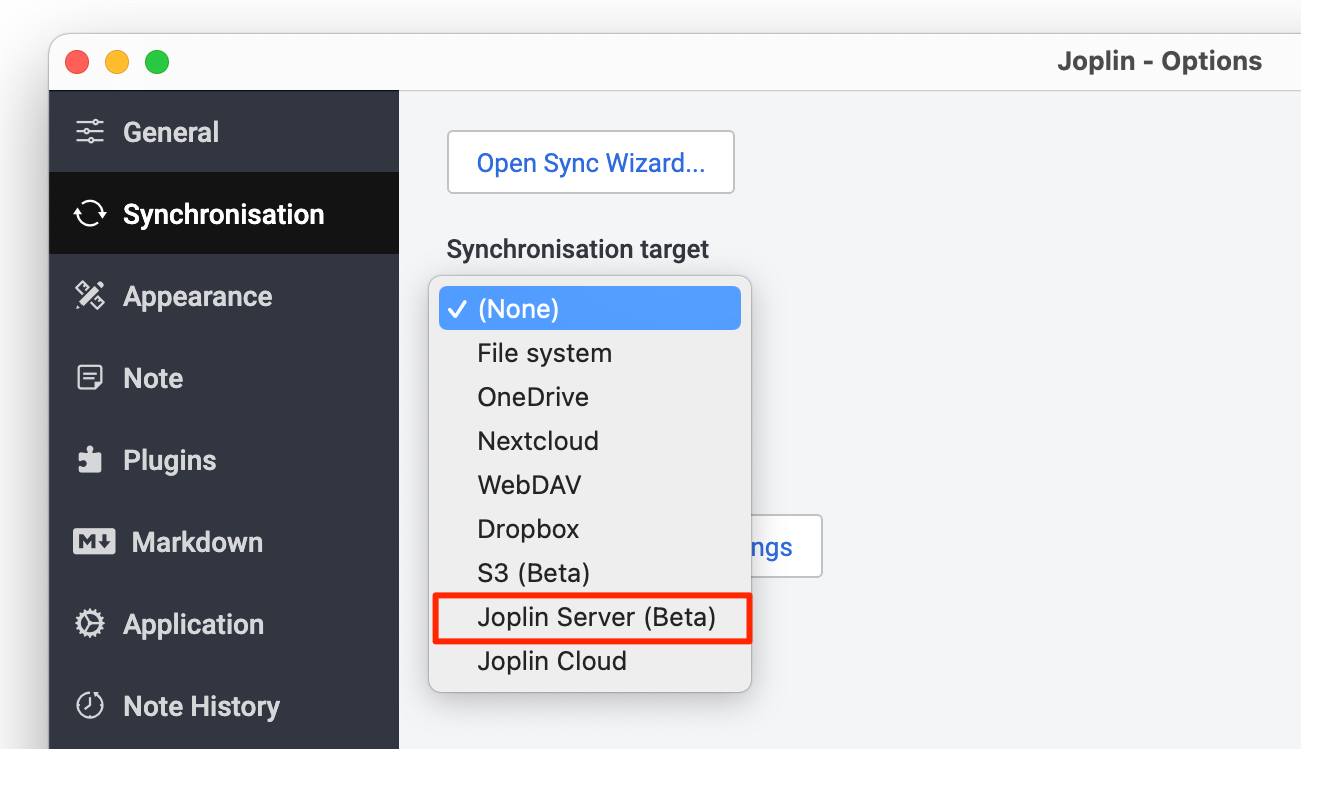Viewport: 1342px width, 790px height.
Task: Select the Appearance paintbrush icon
Action: point(89,295)
